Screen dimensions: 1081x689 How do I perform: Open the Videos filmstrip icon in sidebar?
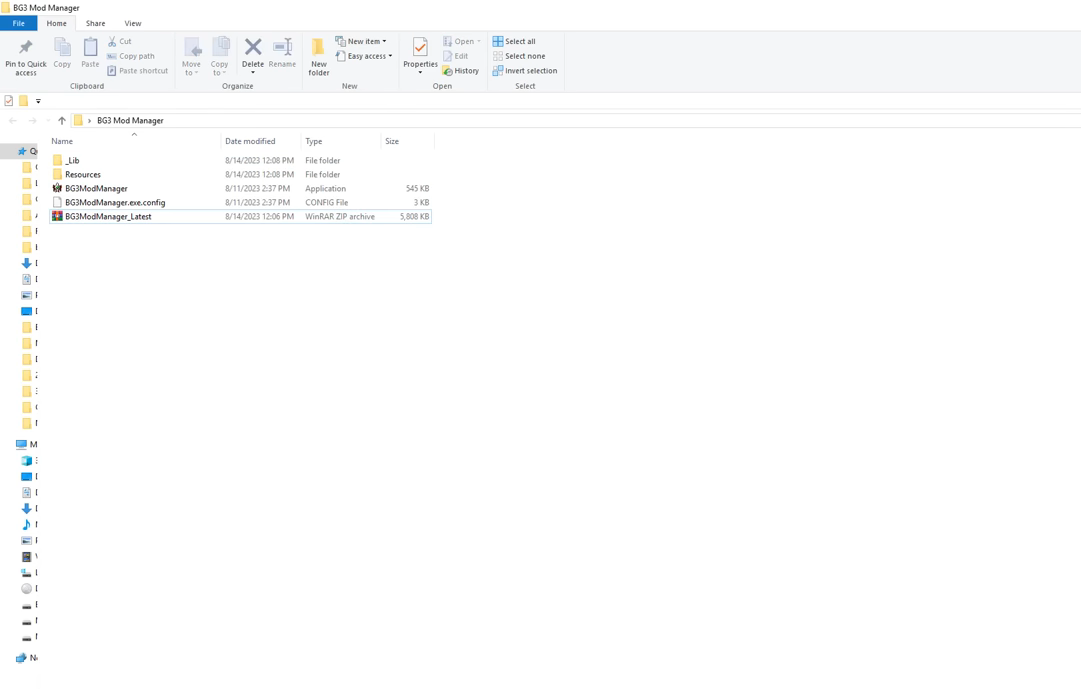pos(26,557)
